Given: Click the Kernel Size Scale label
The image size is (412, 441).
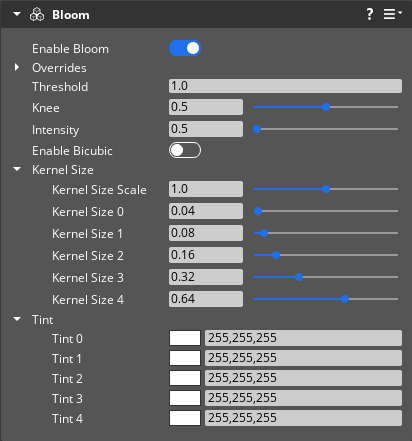Looking at the screenshot, I should [x=99, y=190].
